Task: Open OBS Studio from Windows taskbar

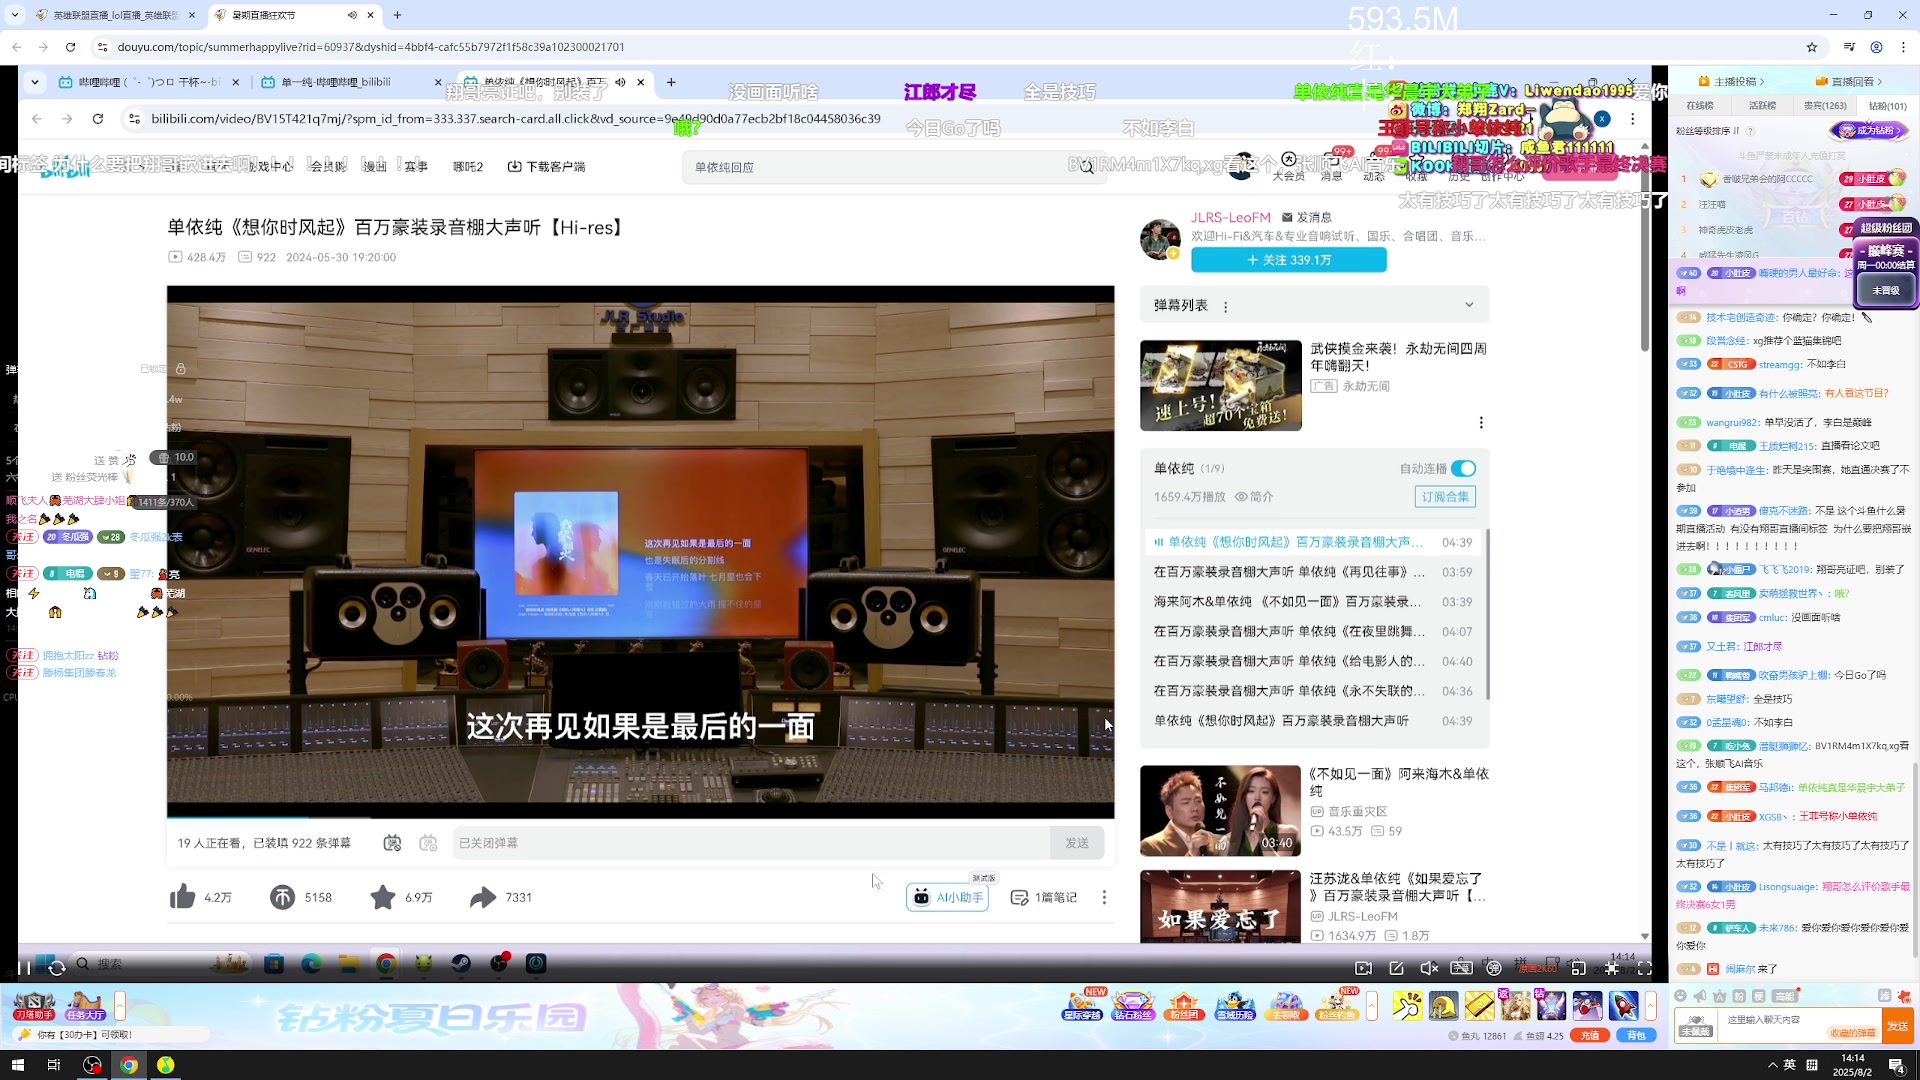Action: tap(92, 1065)
